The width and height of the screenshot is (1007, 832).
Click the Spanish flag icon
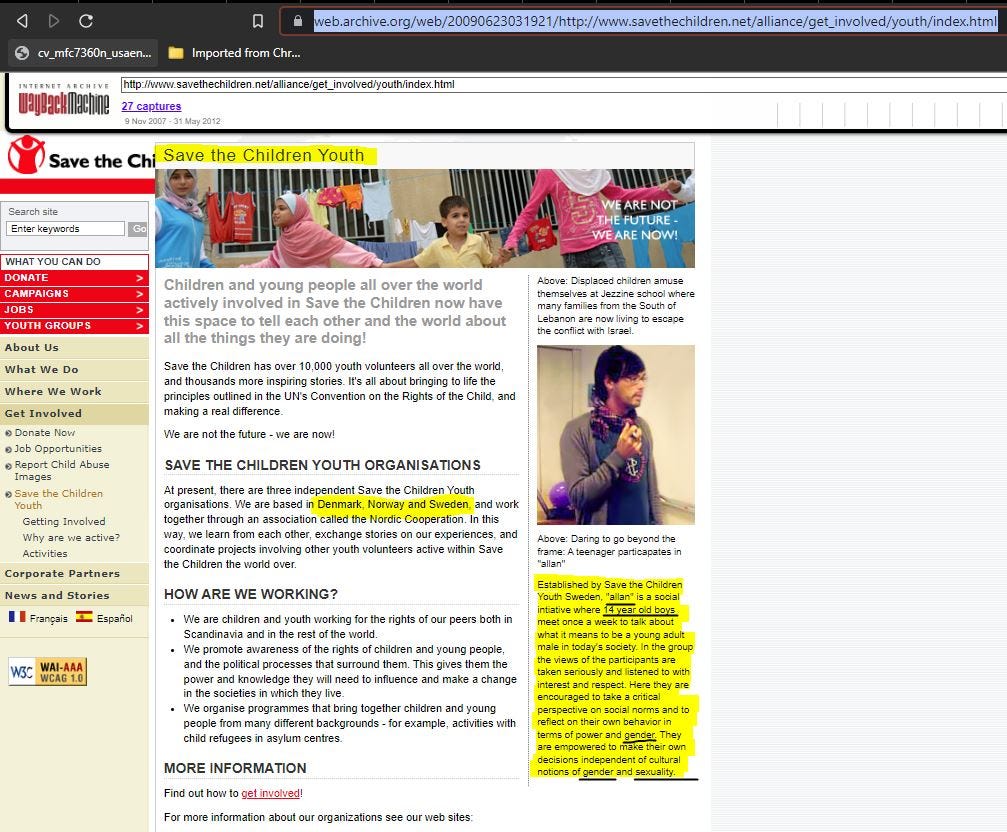pos(84,617)
